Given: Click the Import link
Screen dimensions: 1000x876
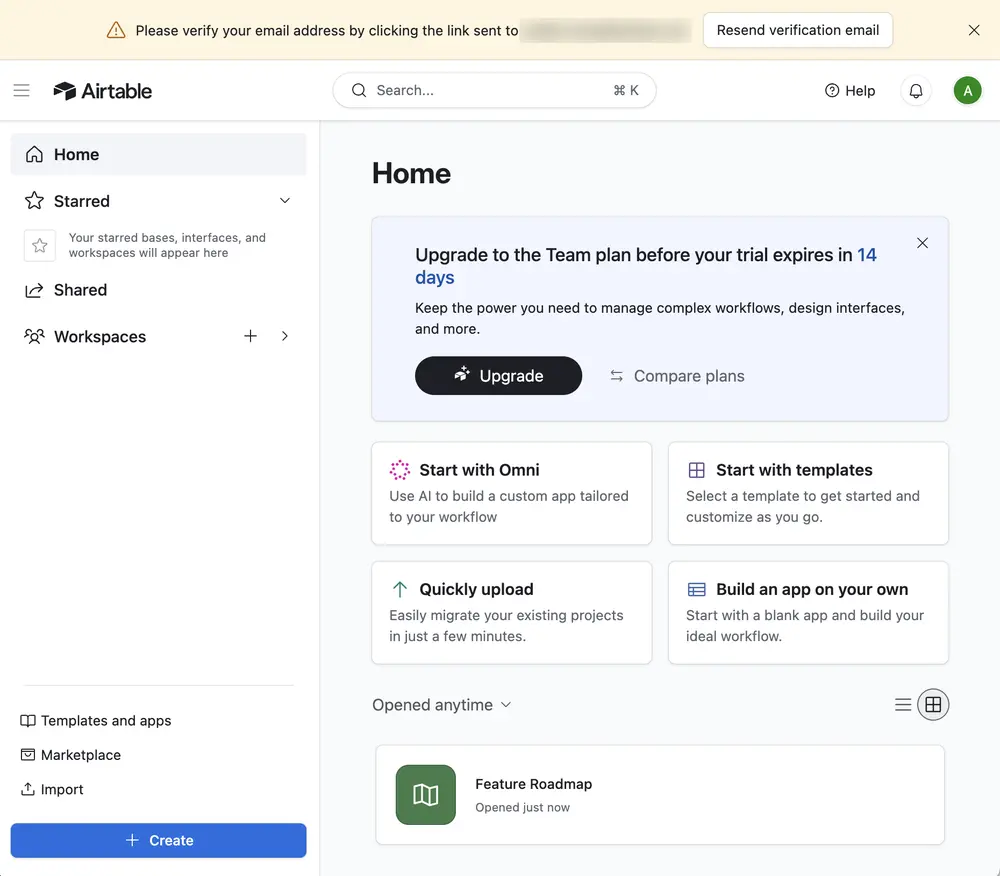Looking at the screenshot, I should (52, 789).
